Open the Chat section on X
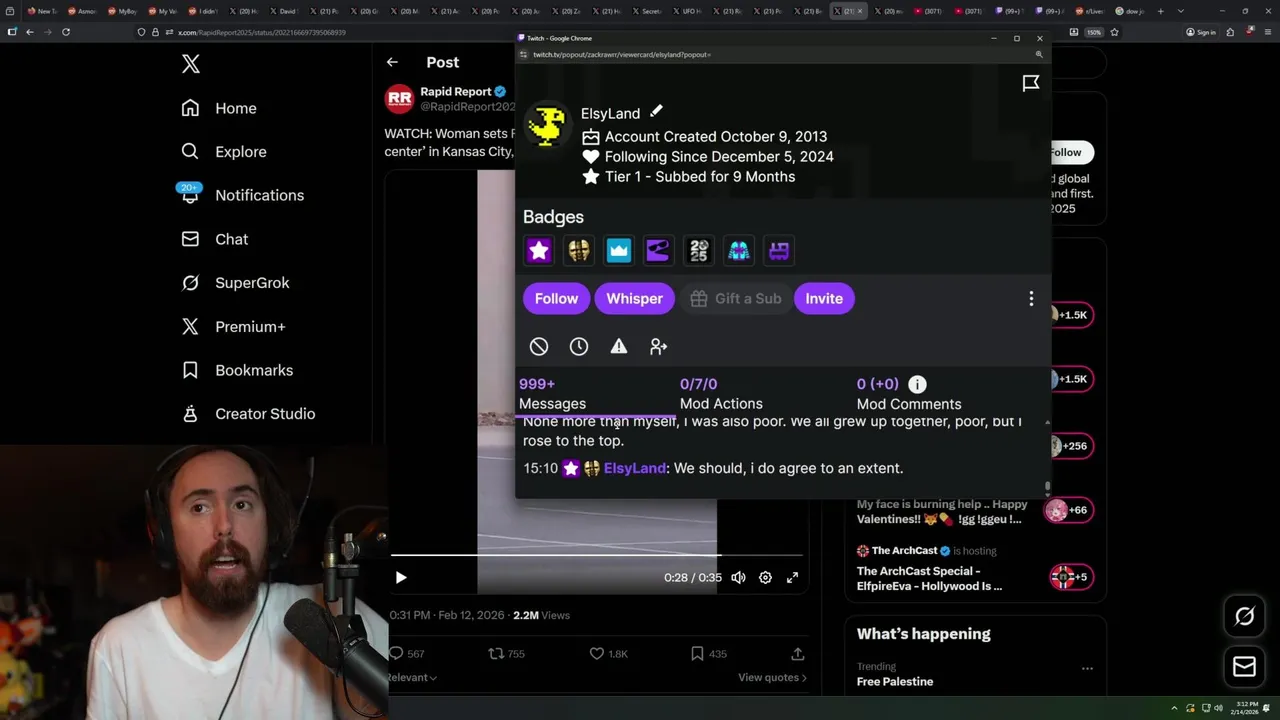Screen dimensions: 1280x720 [214, 239]
